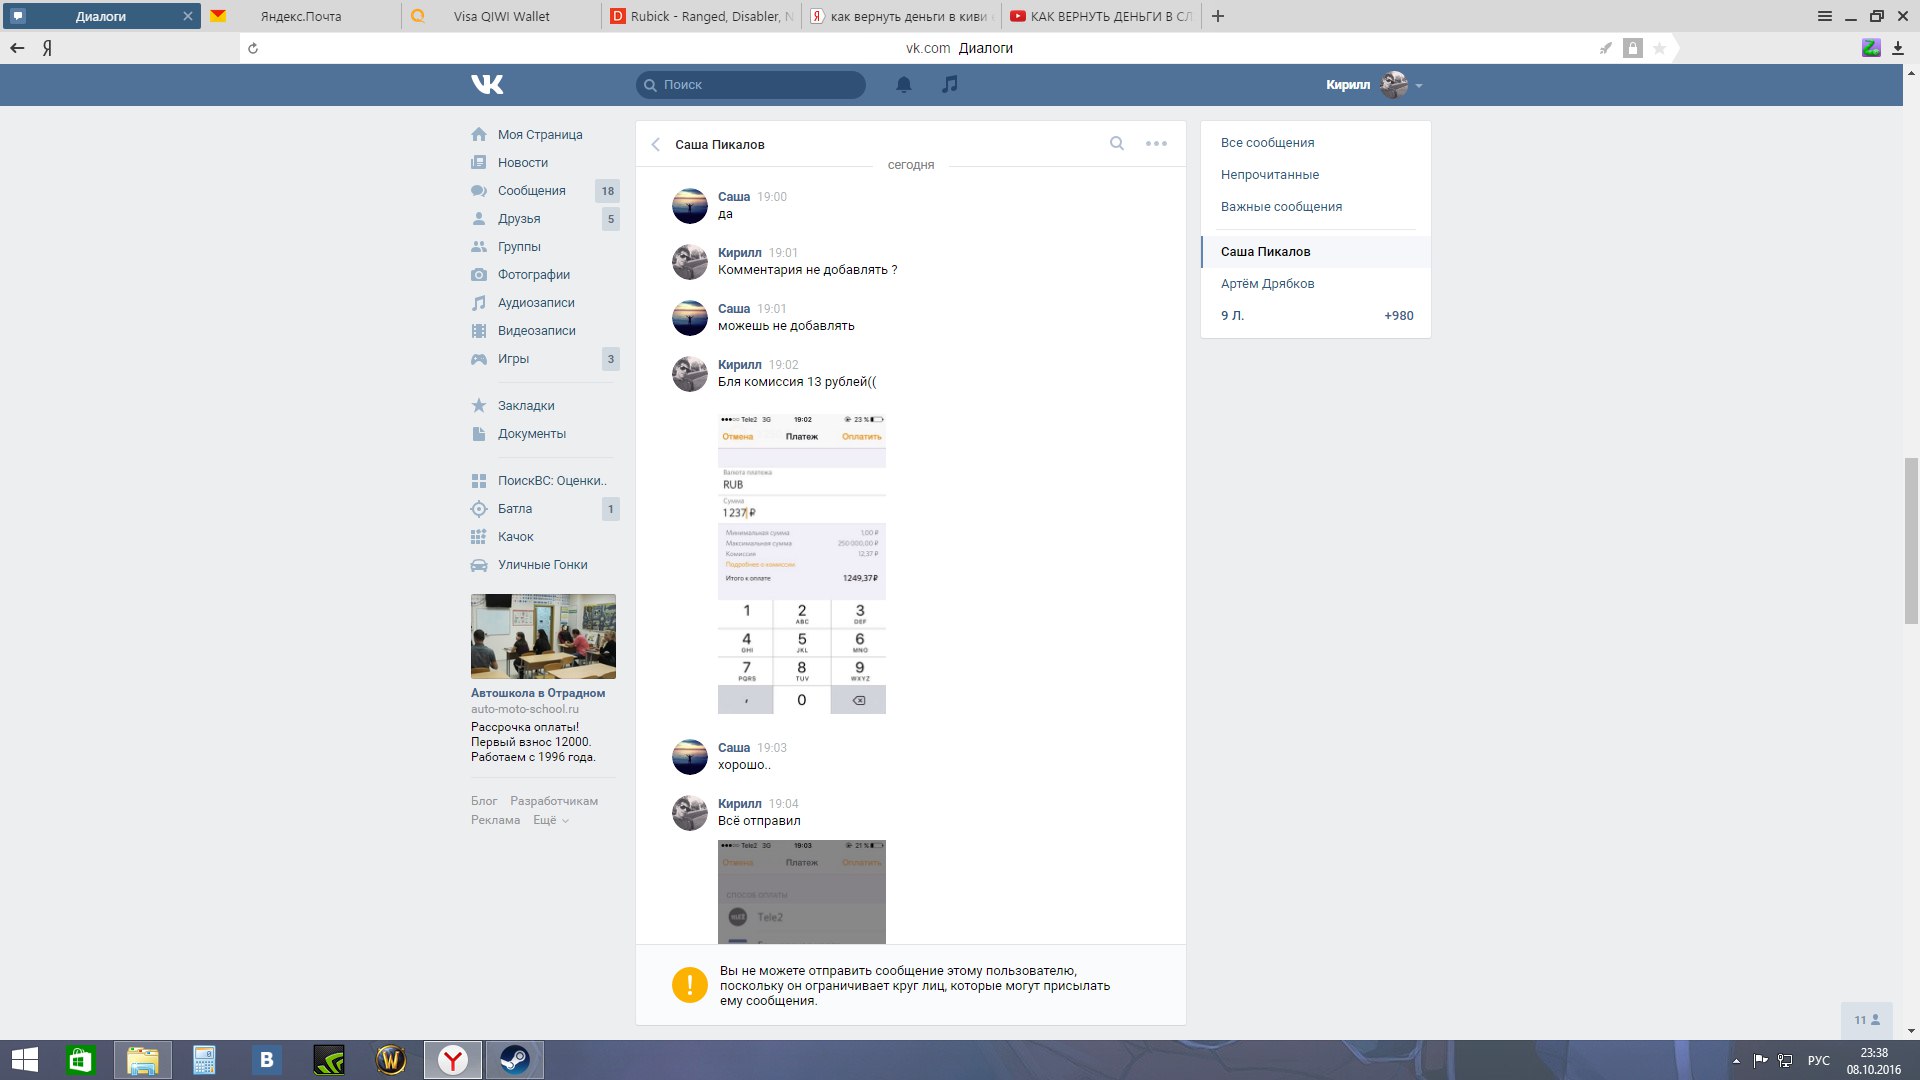
Task: Expand the Кирилл profile menu
Action: [x=1374, y=85]
